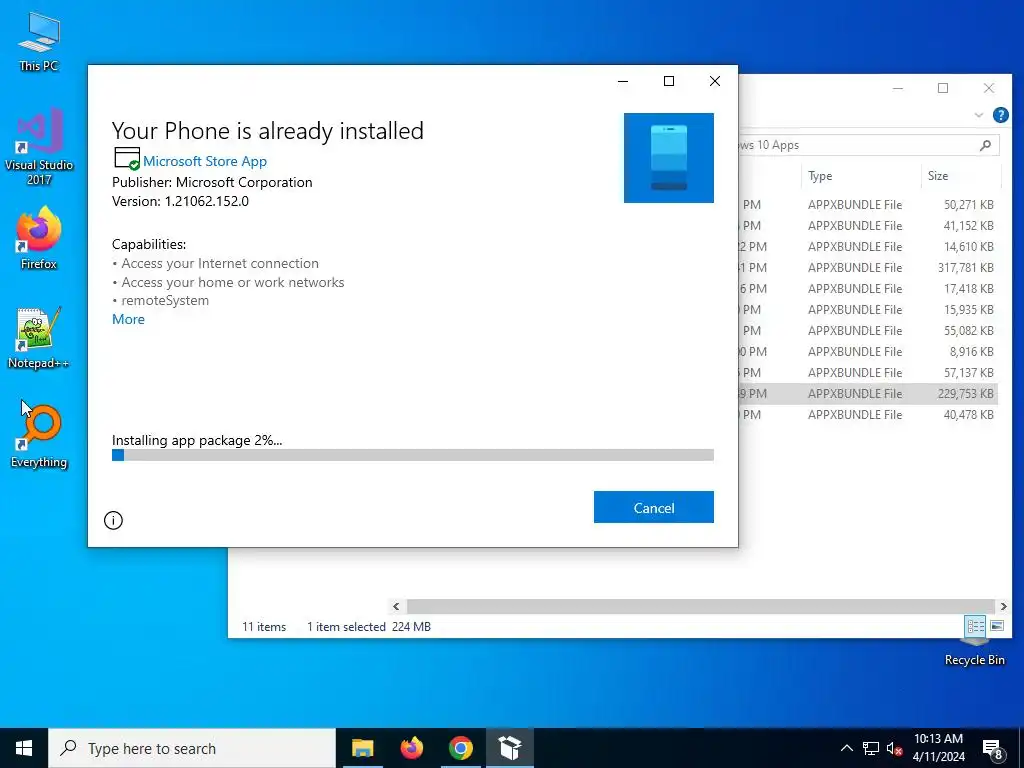Screen dimensions: 1024x768
Task: Close the App Installer window
Action: (715, 81)
